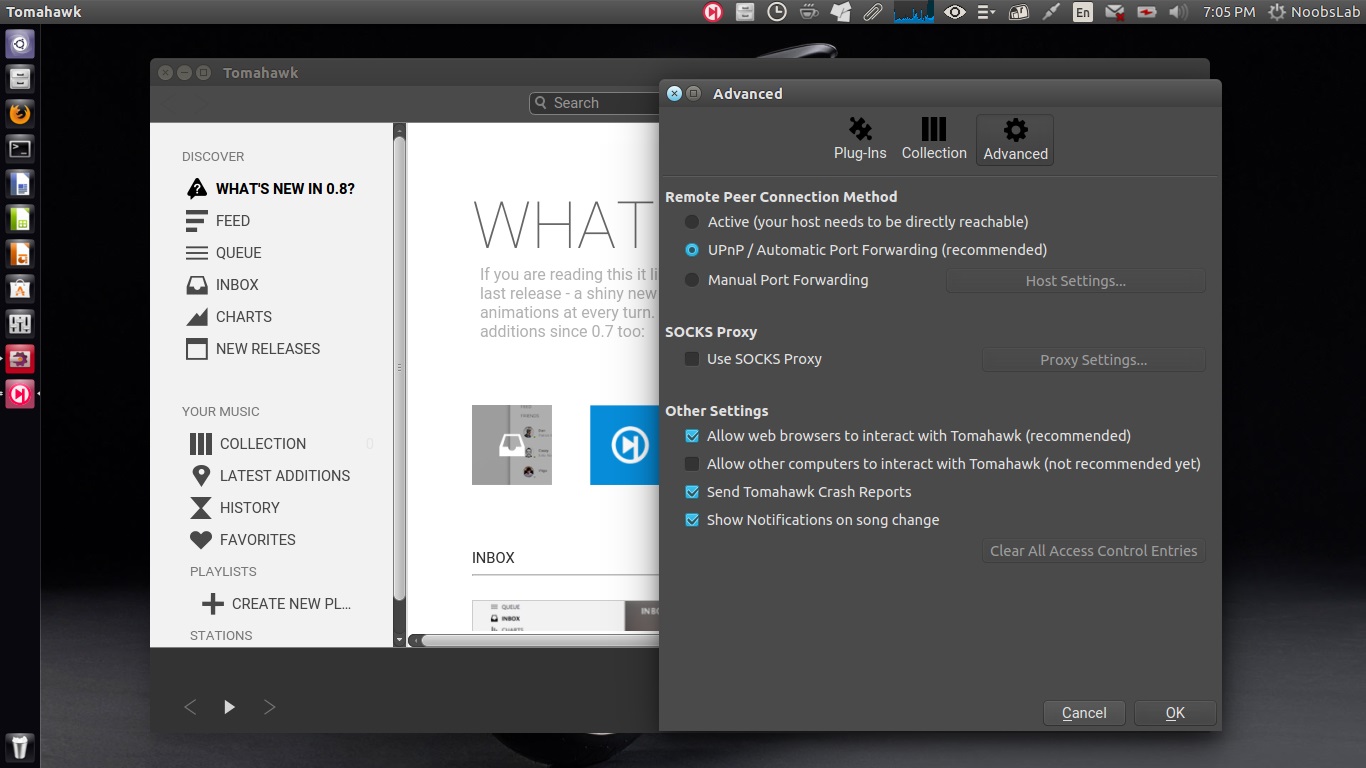Launch Firefox from the launcher
1366x768 pixels.
point(20,114)
